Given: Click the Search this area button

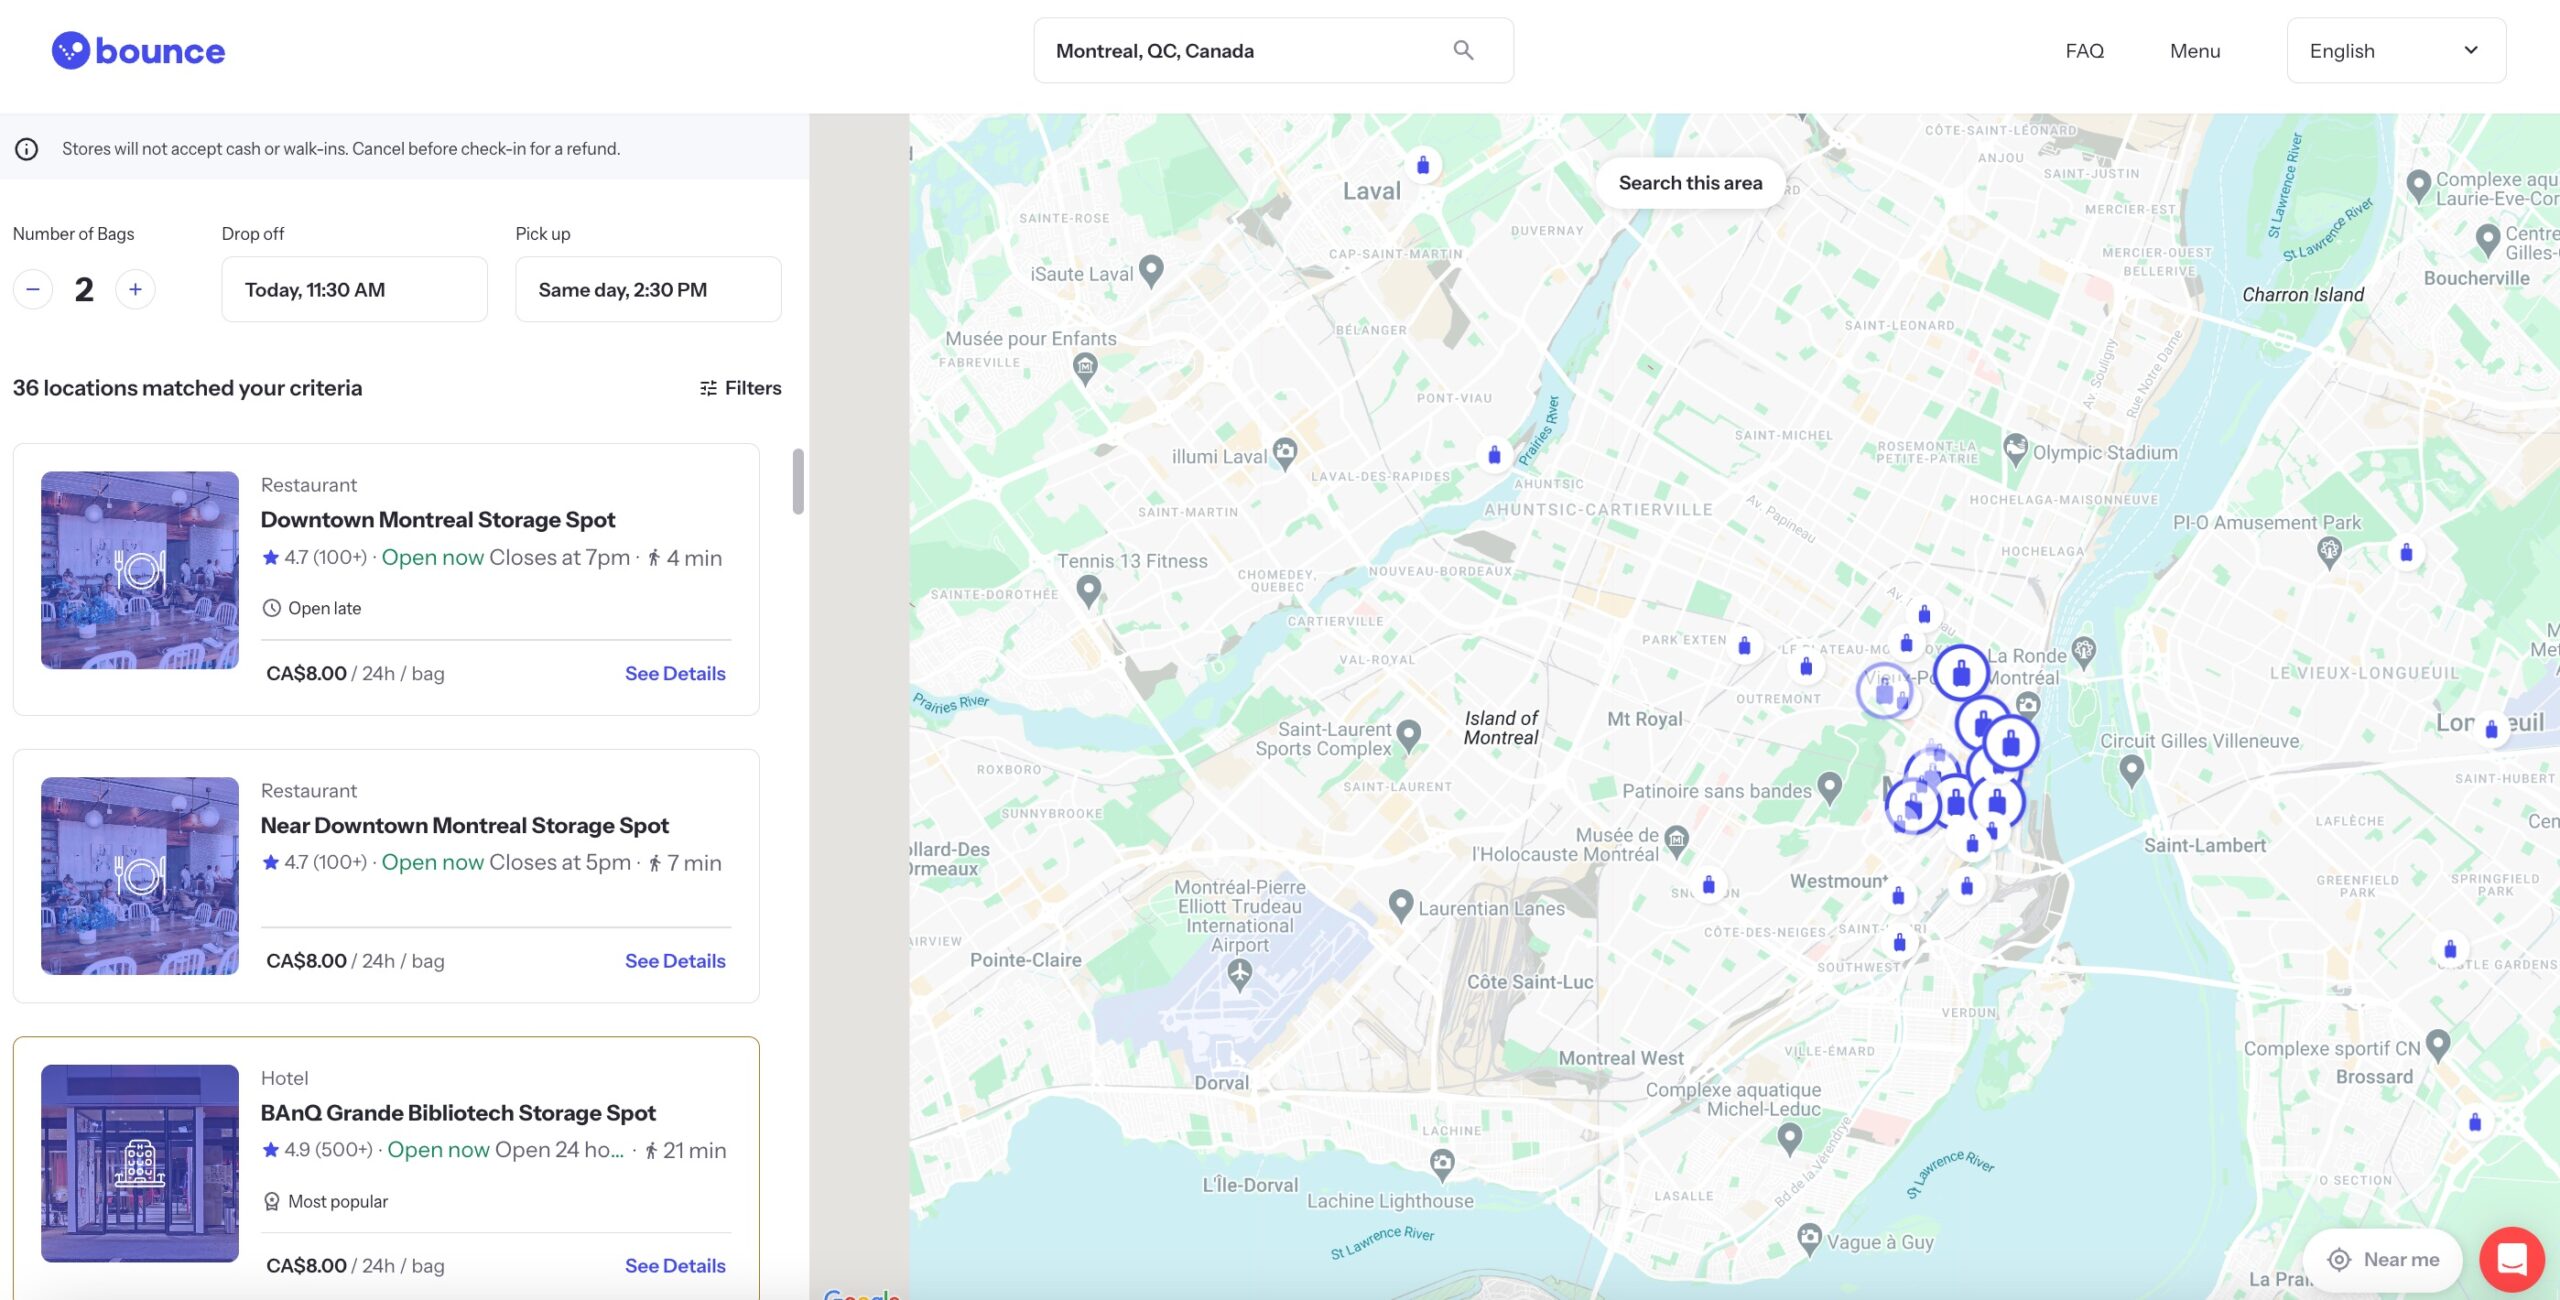Looking at the screenshot, I should tap(1690, 182).
